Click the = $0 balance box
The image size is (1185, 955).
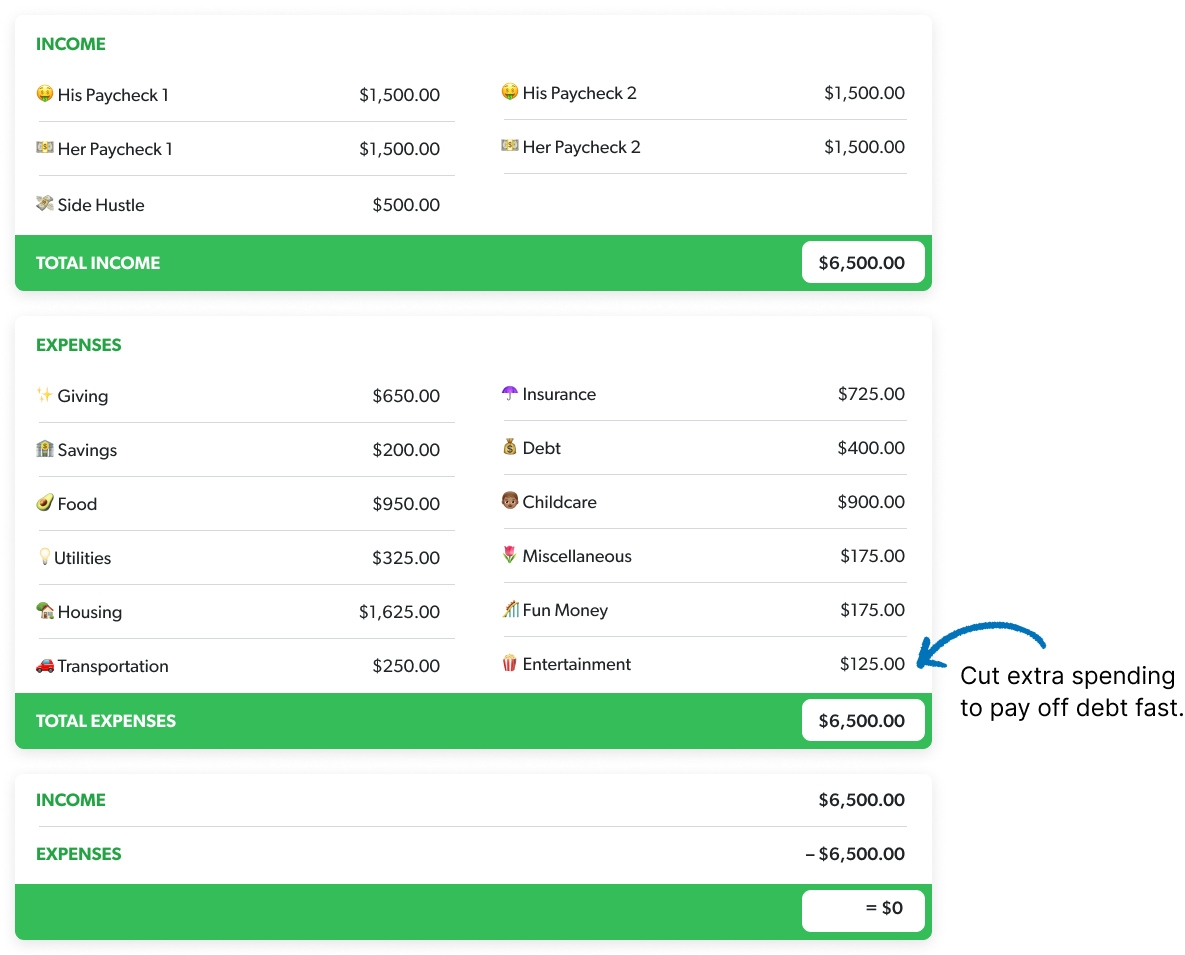862,908
